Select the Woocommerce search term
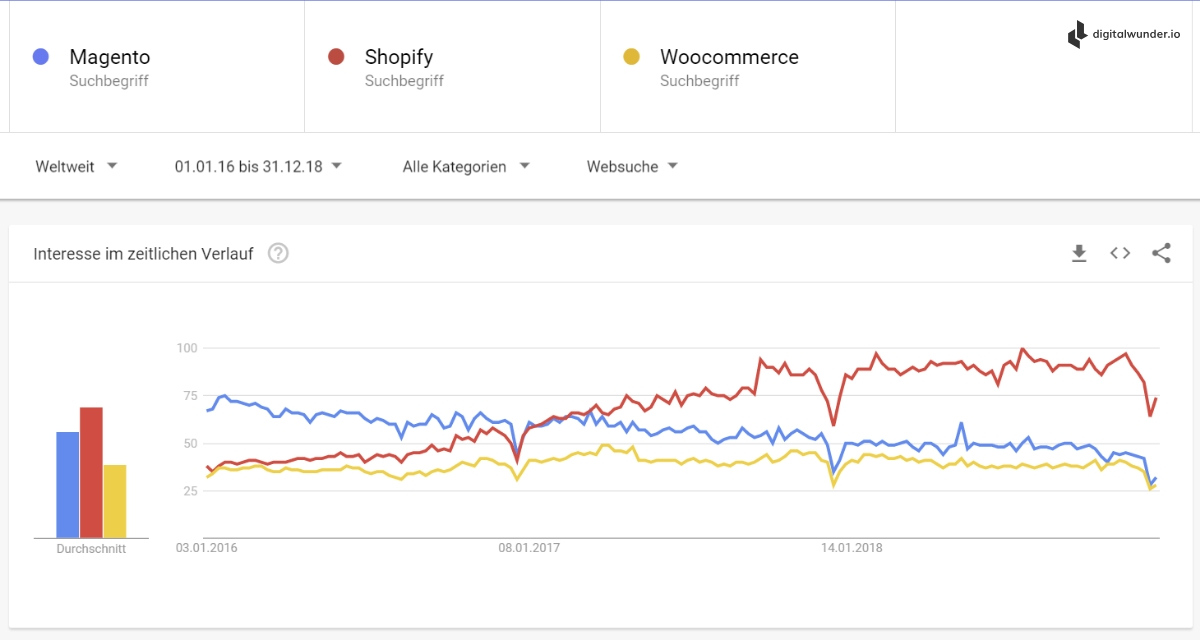 729,57
